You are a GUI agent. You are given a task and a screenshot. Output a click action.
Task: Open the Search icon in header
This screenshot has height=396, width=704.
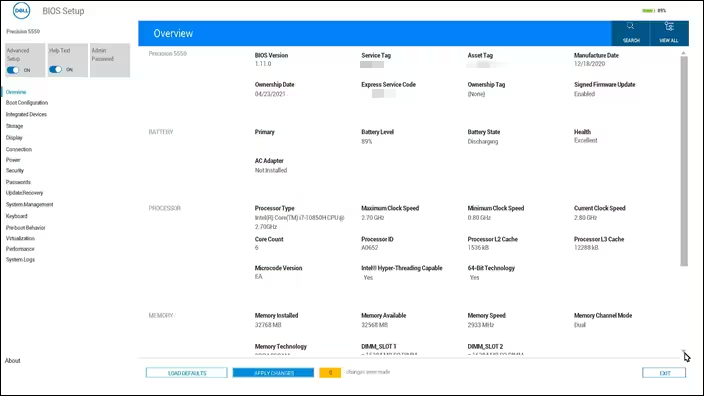click(630, 26)
